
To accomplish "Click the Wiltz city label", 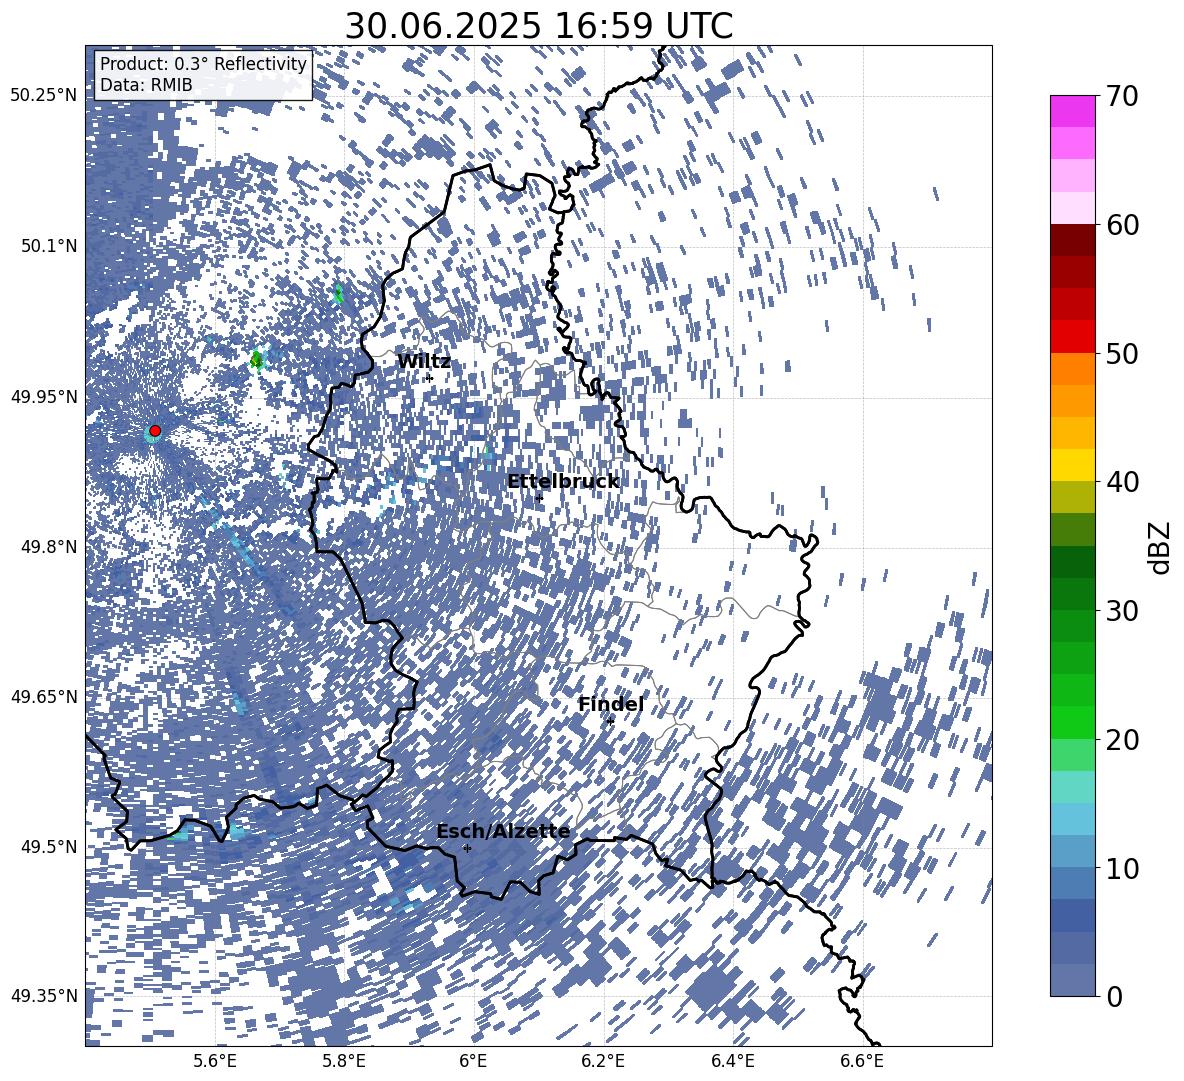I will [424, 362].
